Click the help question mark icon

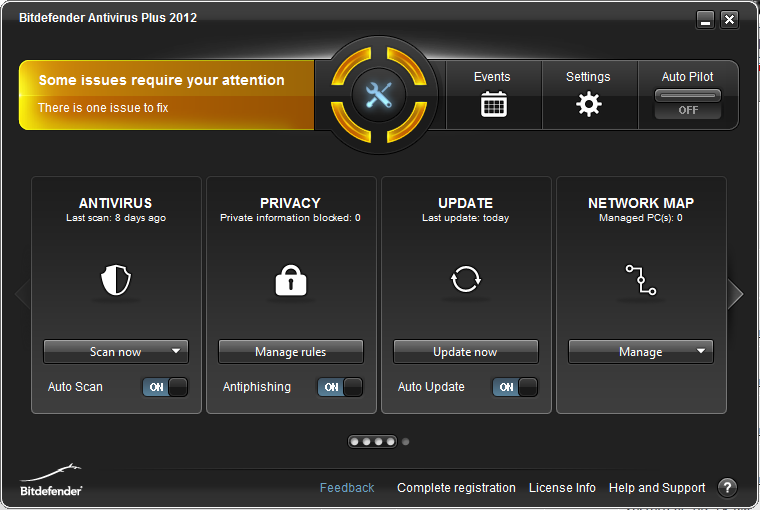(727, 487)
